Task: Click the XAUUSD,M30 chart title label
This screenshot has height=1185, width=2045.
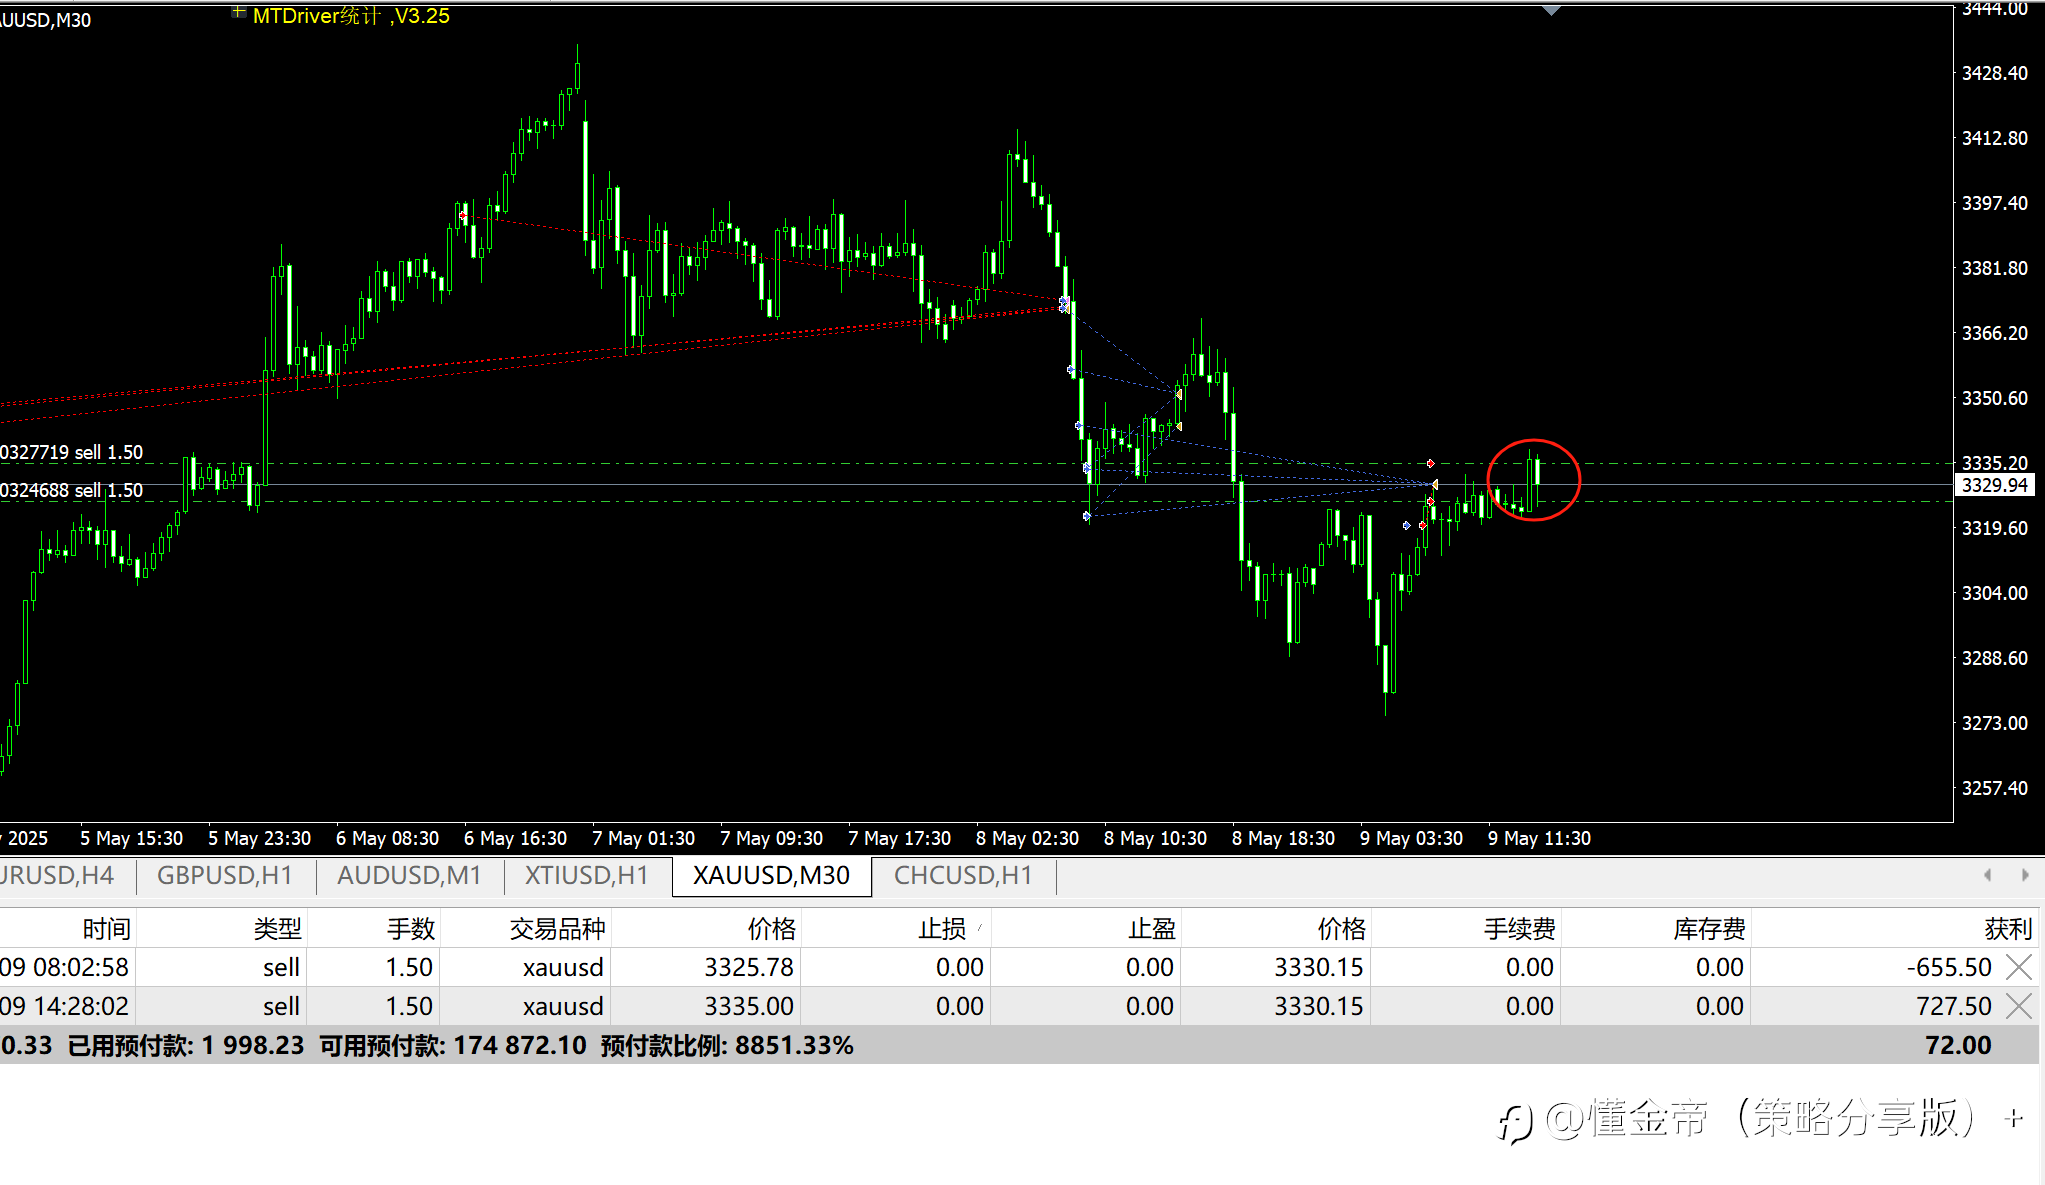Action: tap(45, 20)
